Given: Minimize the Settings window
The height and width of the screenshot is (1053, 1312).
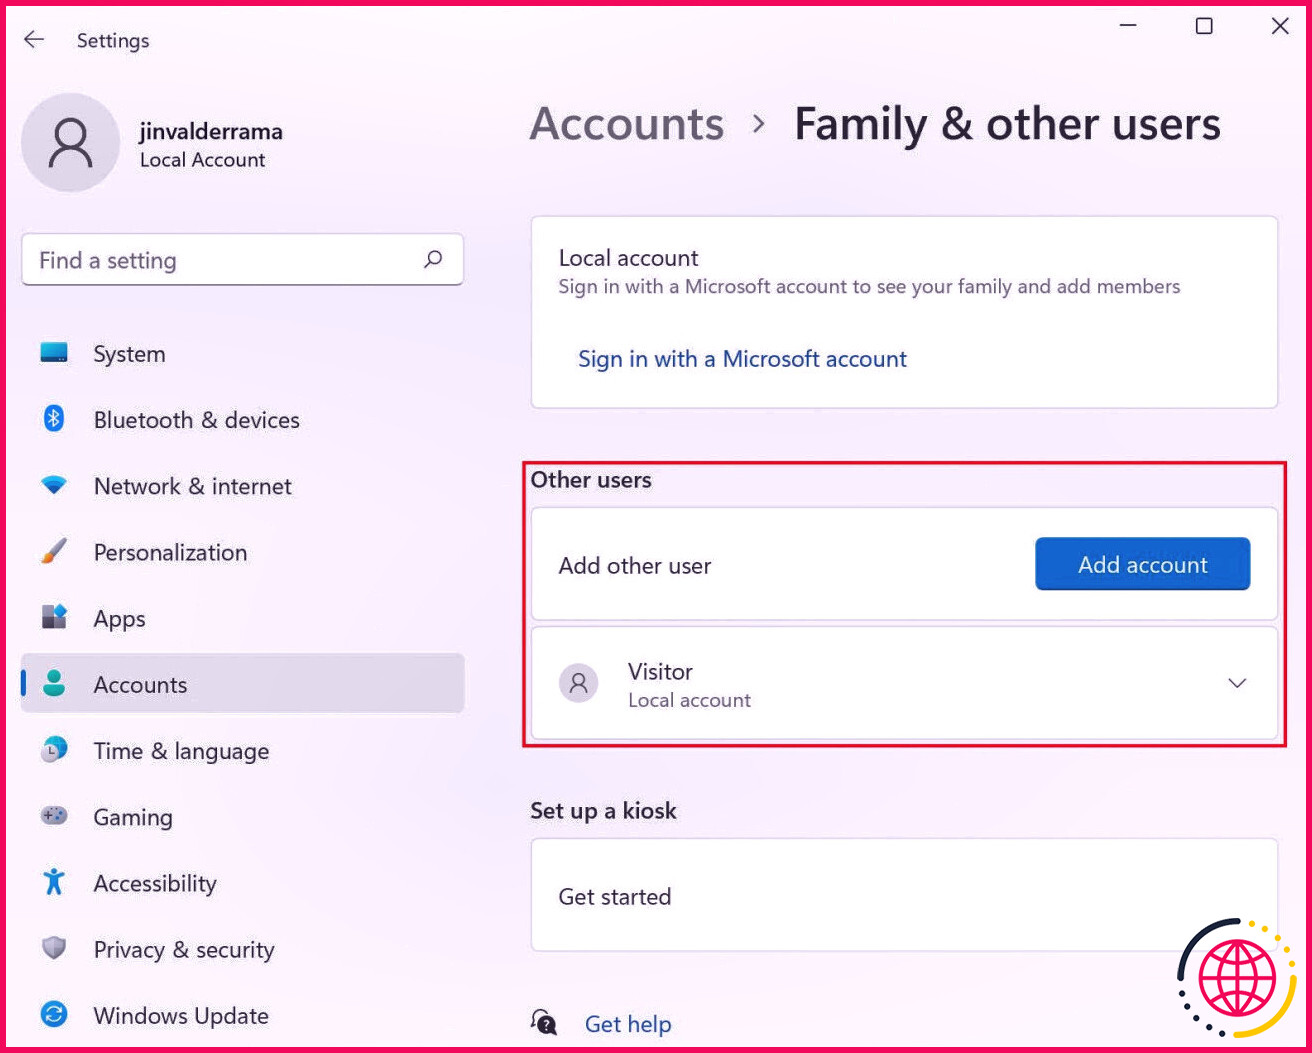Looking at the screenshot, I should tap(1129, 26).
